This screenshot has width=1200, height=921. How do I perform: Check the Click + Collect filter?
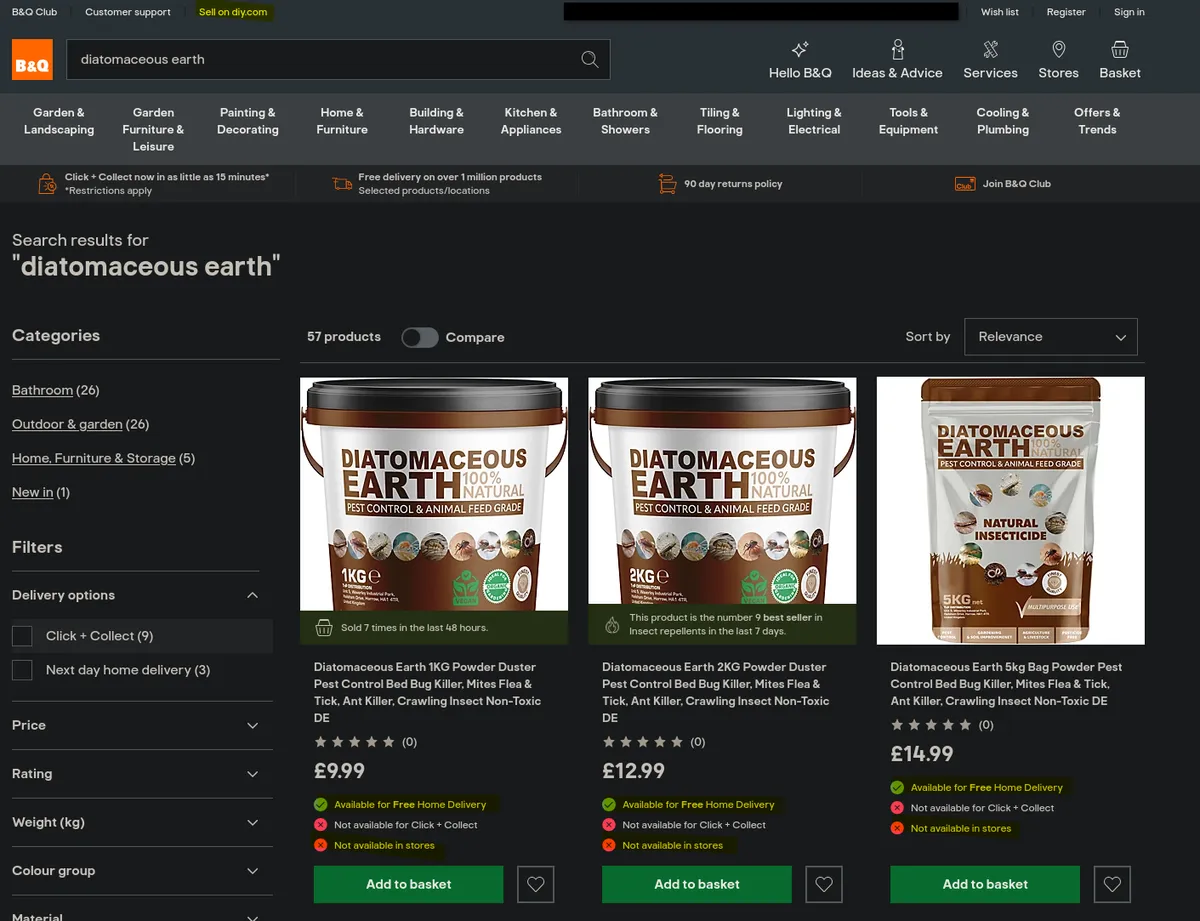[x=22, y=636]
